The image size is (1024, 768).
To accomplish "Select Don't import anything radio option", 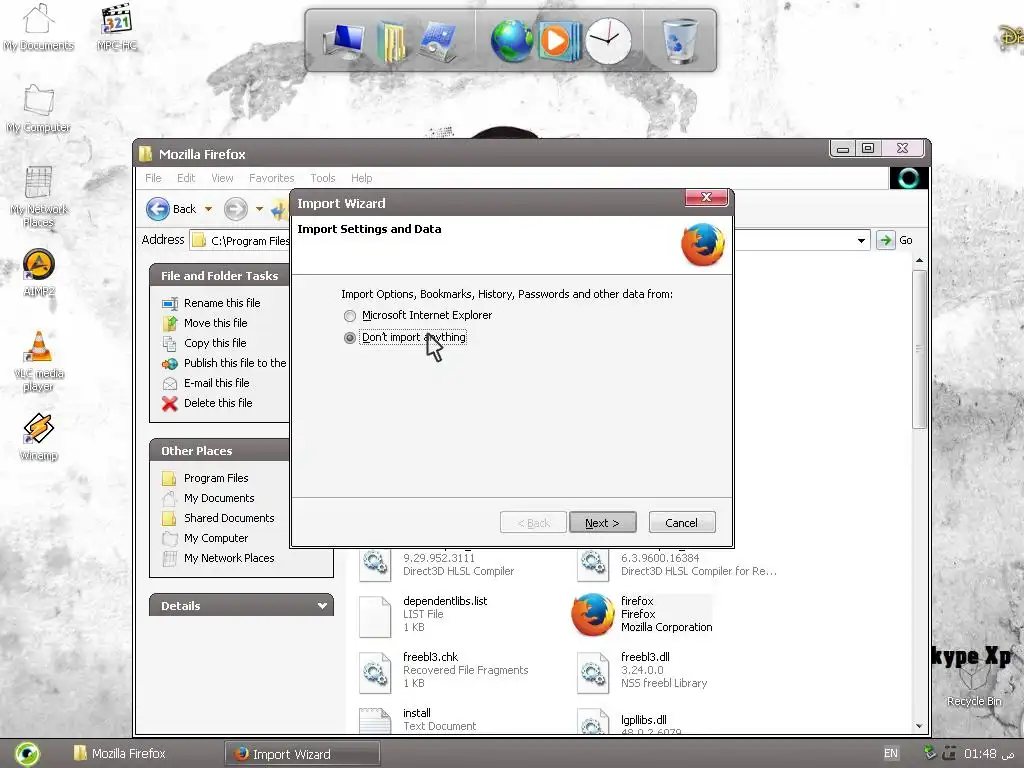I will (x=349, y=338).
